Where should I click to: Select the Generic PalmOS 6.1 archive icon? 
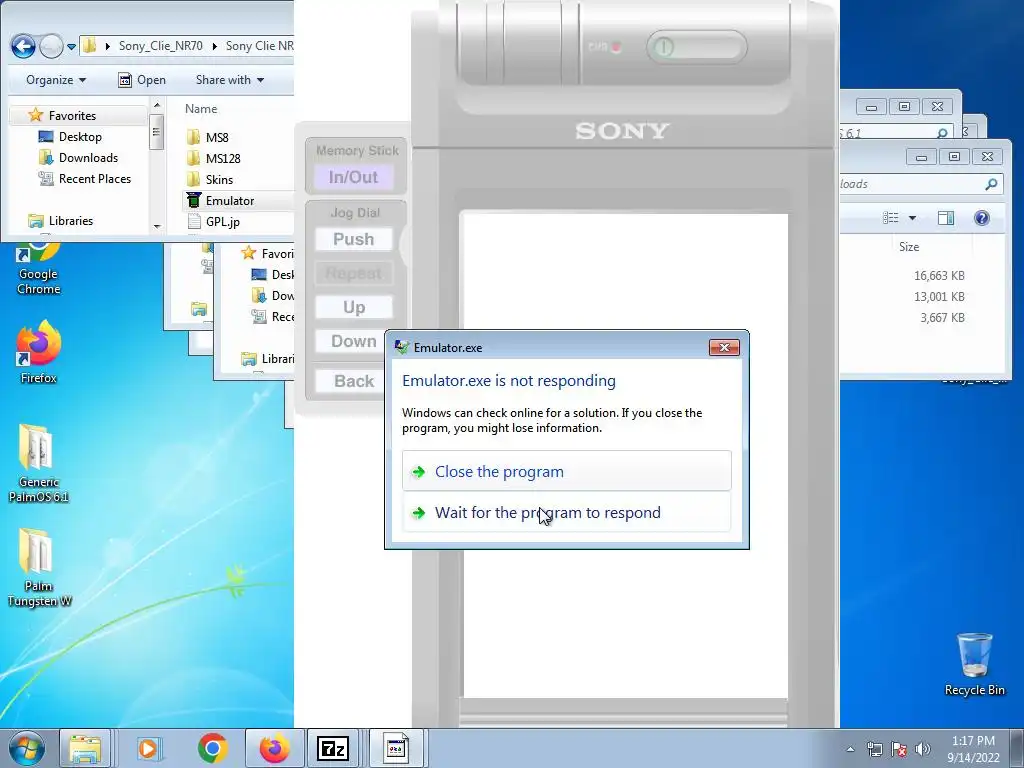click(38, 464)
